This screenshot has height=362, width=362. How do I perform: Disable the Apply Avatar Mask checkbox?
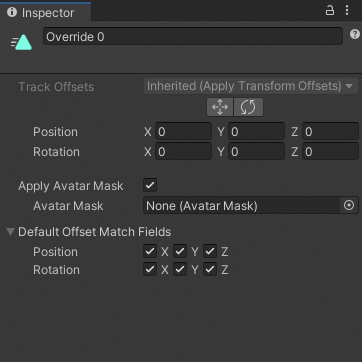(x=150, y=185)
